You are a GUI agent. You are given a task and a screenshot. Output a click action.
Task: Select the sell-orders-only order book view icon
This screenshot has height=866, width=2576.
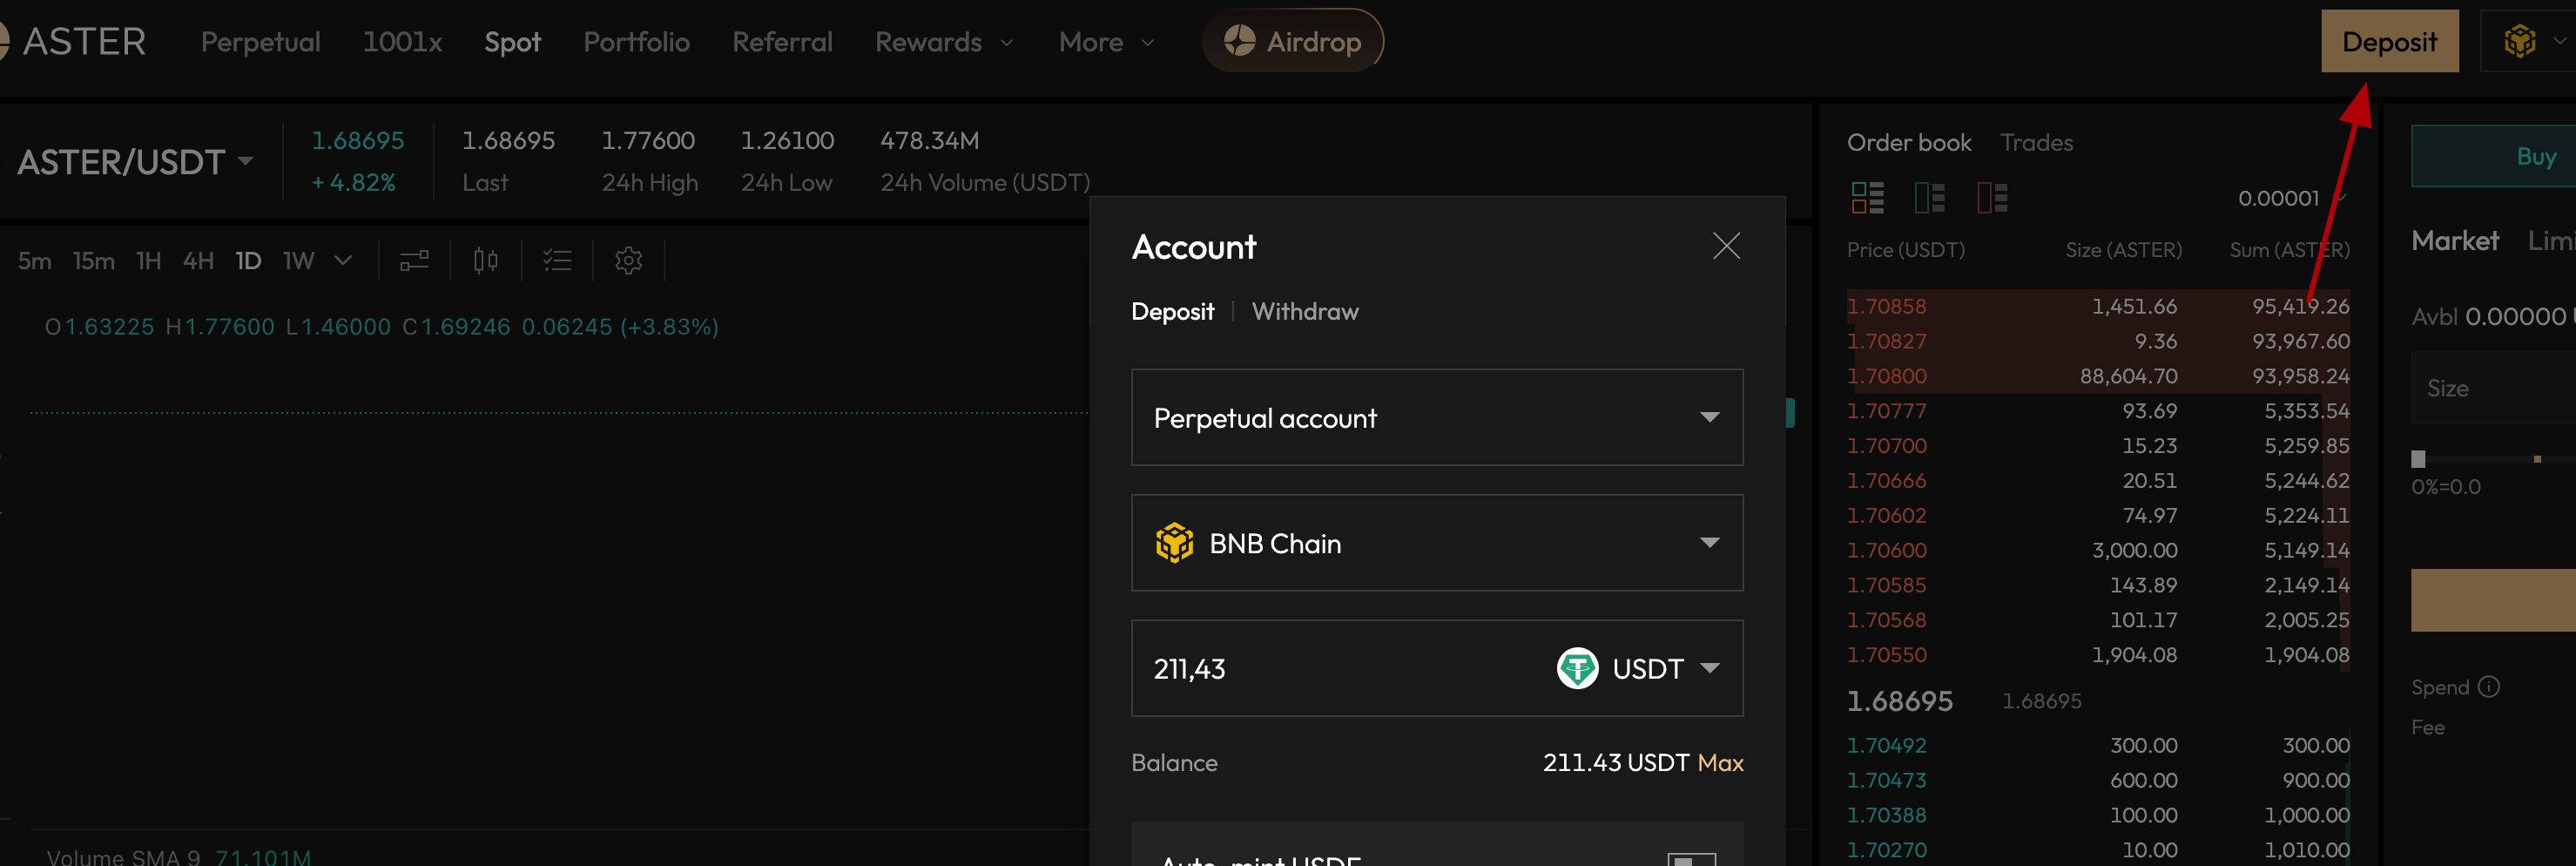(1991, 198)
